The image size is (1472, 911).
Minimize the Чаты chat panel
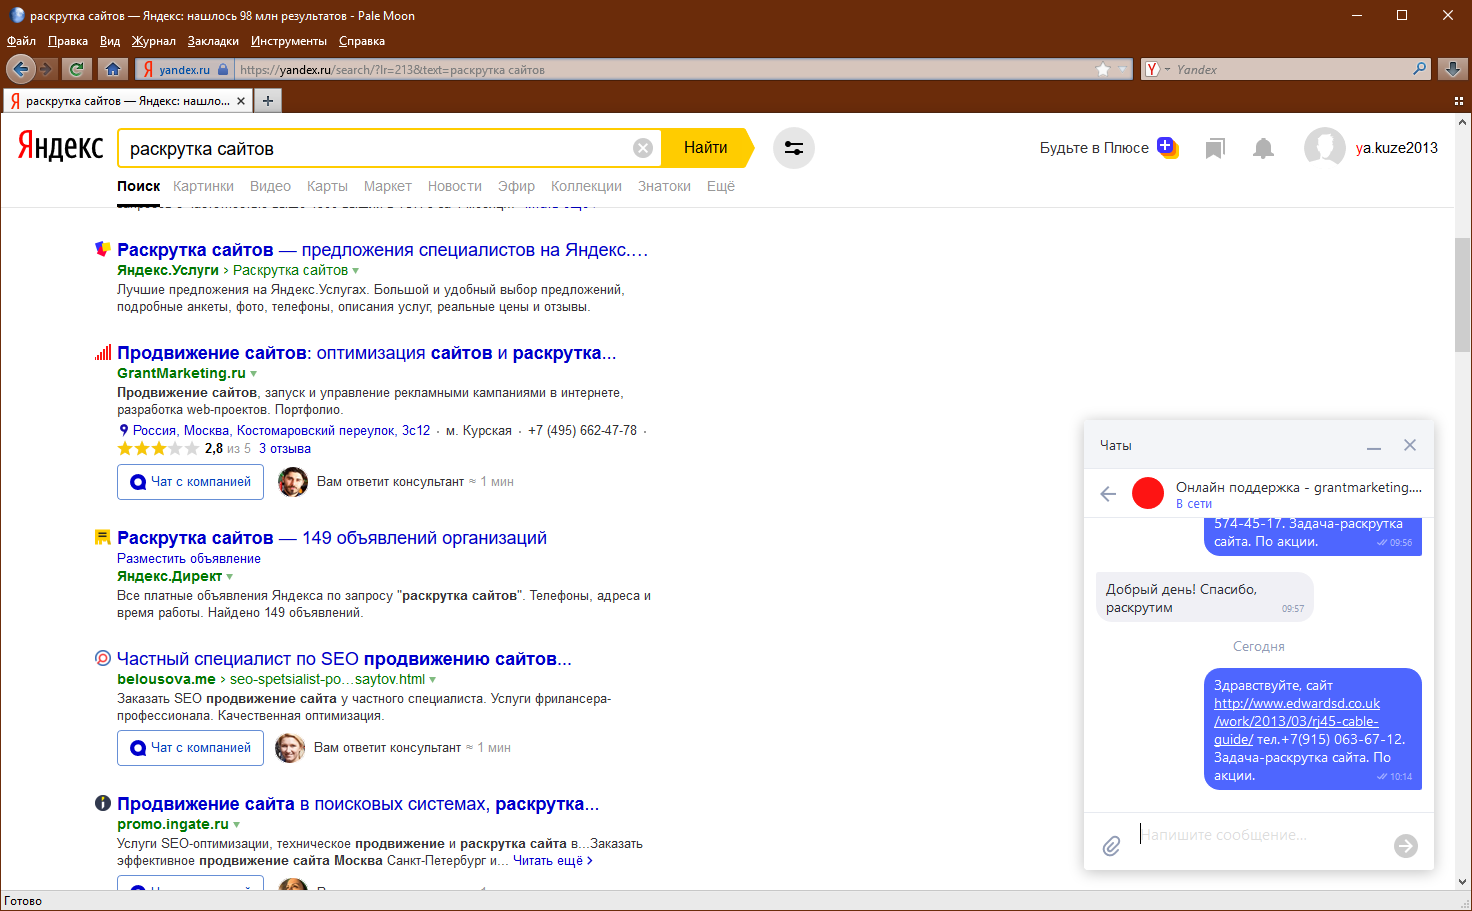1374,446
